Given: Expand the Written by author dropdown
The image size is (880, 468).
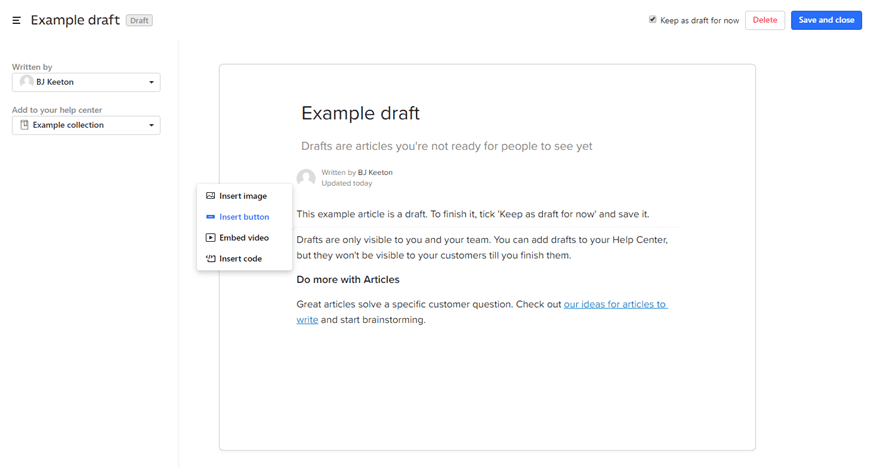Looking at the screenshot, I should 151,82.
